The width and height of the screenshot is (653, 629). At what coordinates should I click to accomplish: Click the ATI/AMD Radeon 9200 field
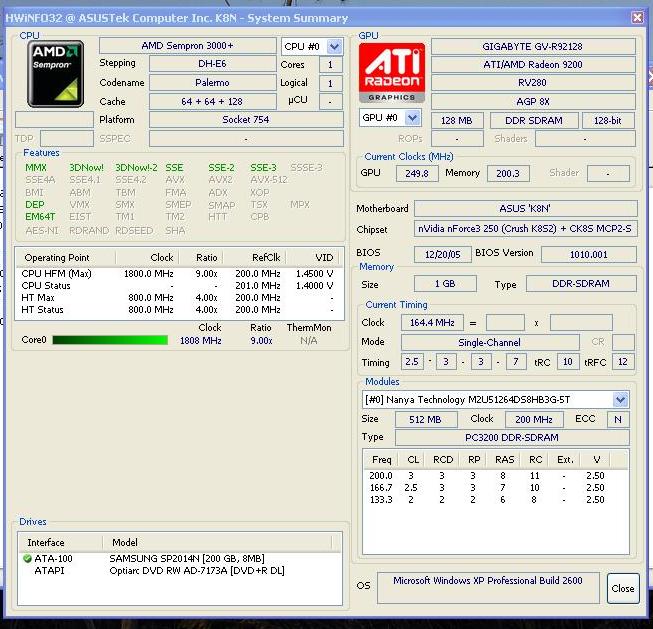(533, 65)
